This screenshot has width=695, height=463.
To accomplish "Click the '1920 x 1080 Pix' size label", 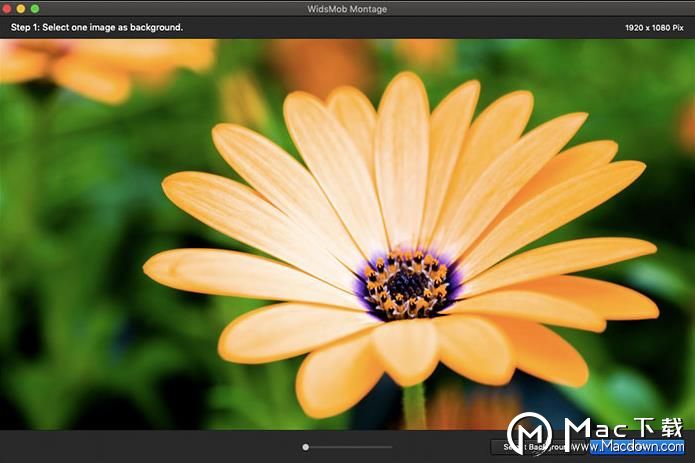I will [x=654, y=27].
